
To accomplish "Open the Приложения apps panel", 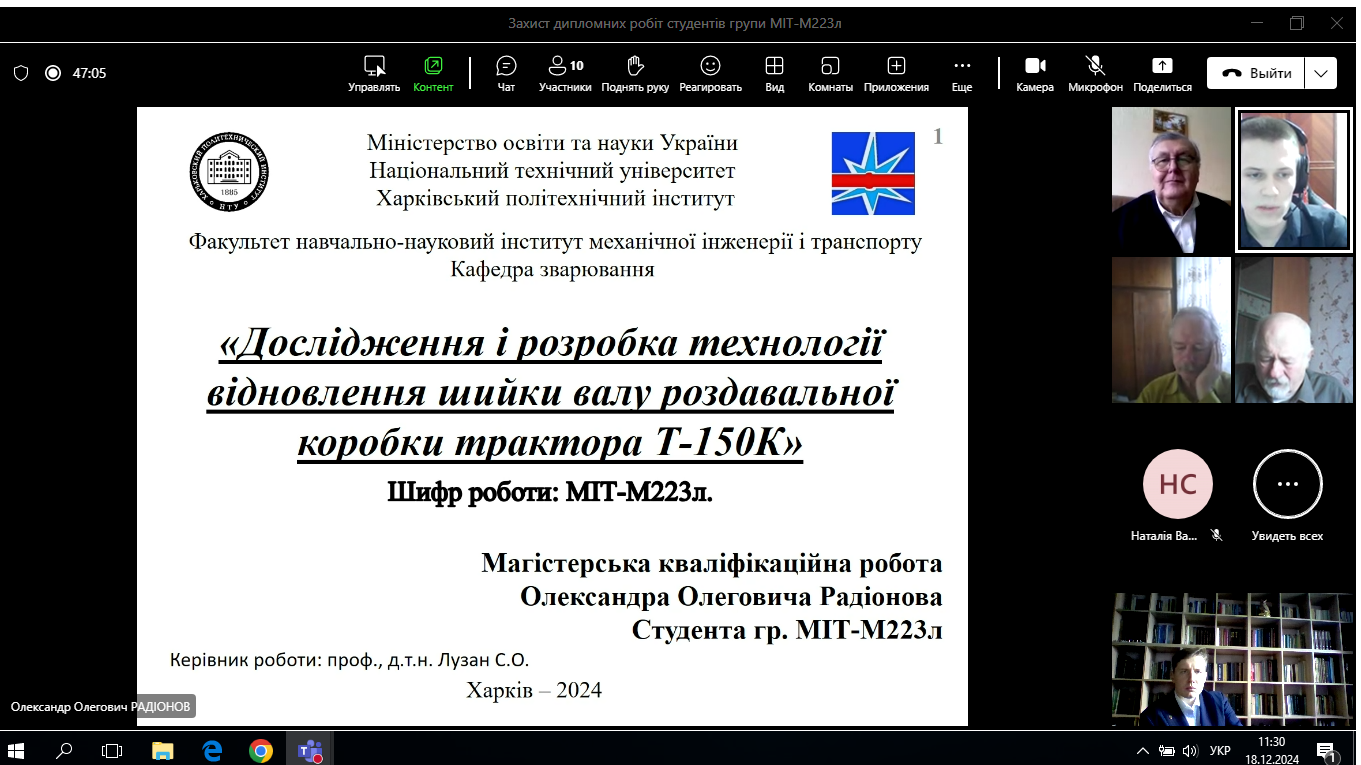I will (896, 73).
